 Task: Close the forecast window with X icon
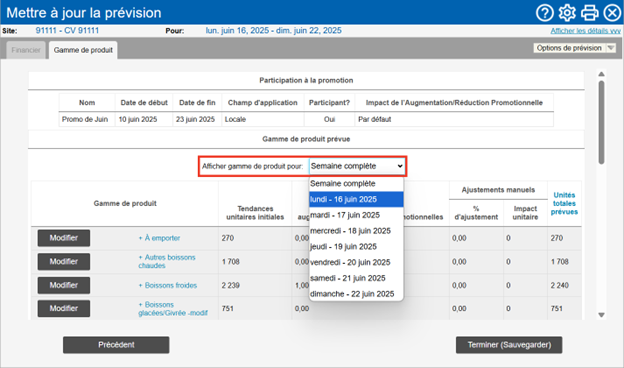click(612, 13)
